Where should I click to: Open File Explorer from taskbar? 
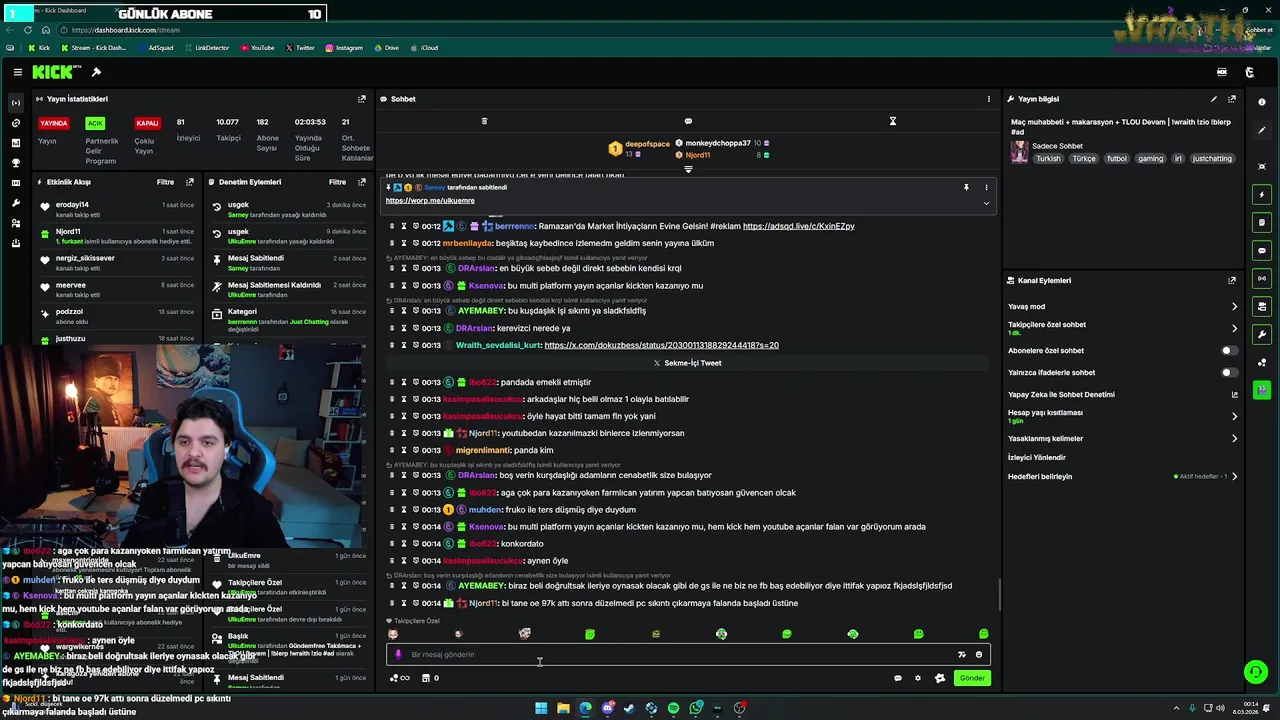563,708
